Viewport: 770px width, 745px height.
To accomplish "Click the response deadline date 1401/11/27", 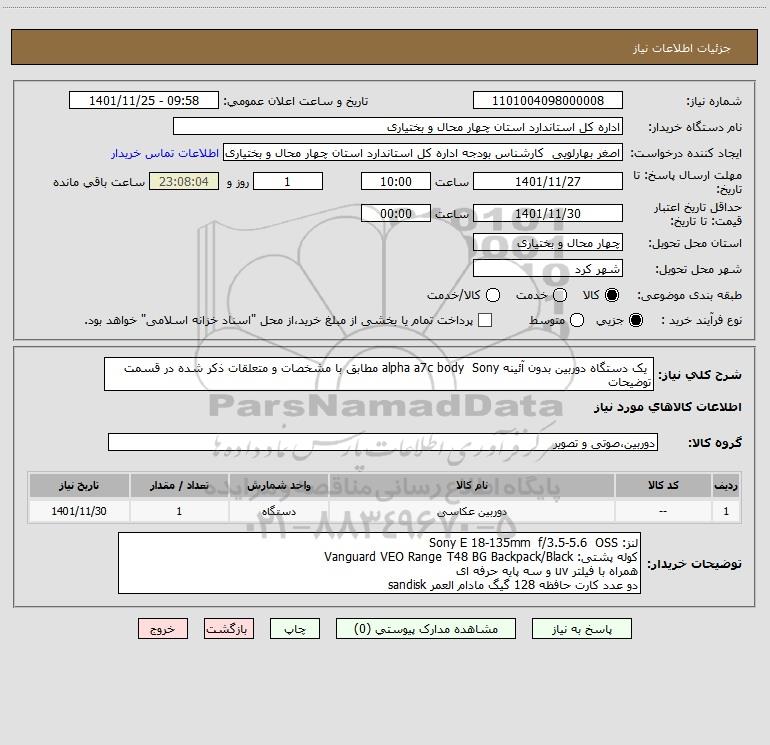I will point(548,182).
